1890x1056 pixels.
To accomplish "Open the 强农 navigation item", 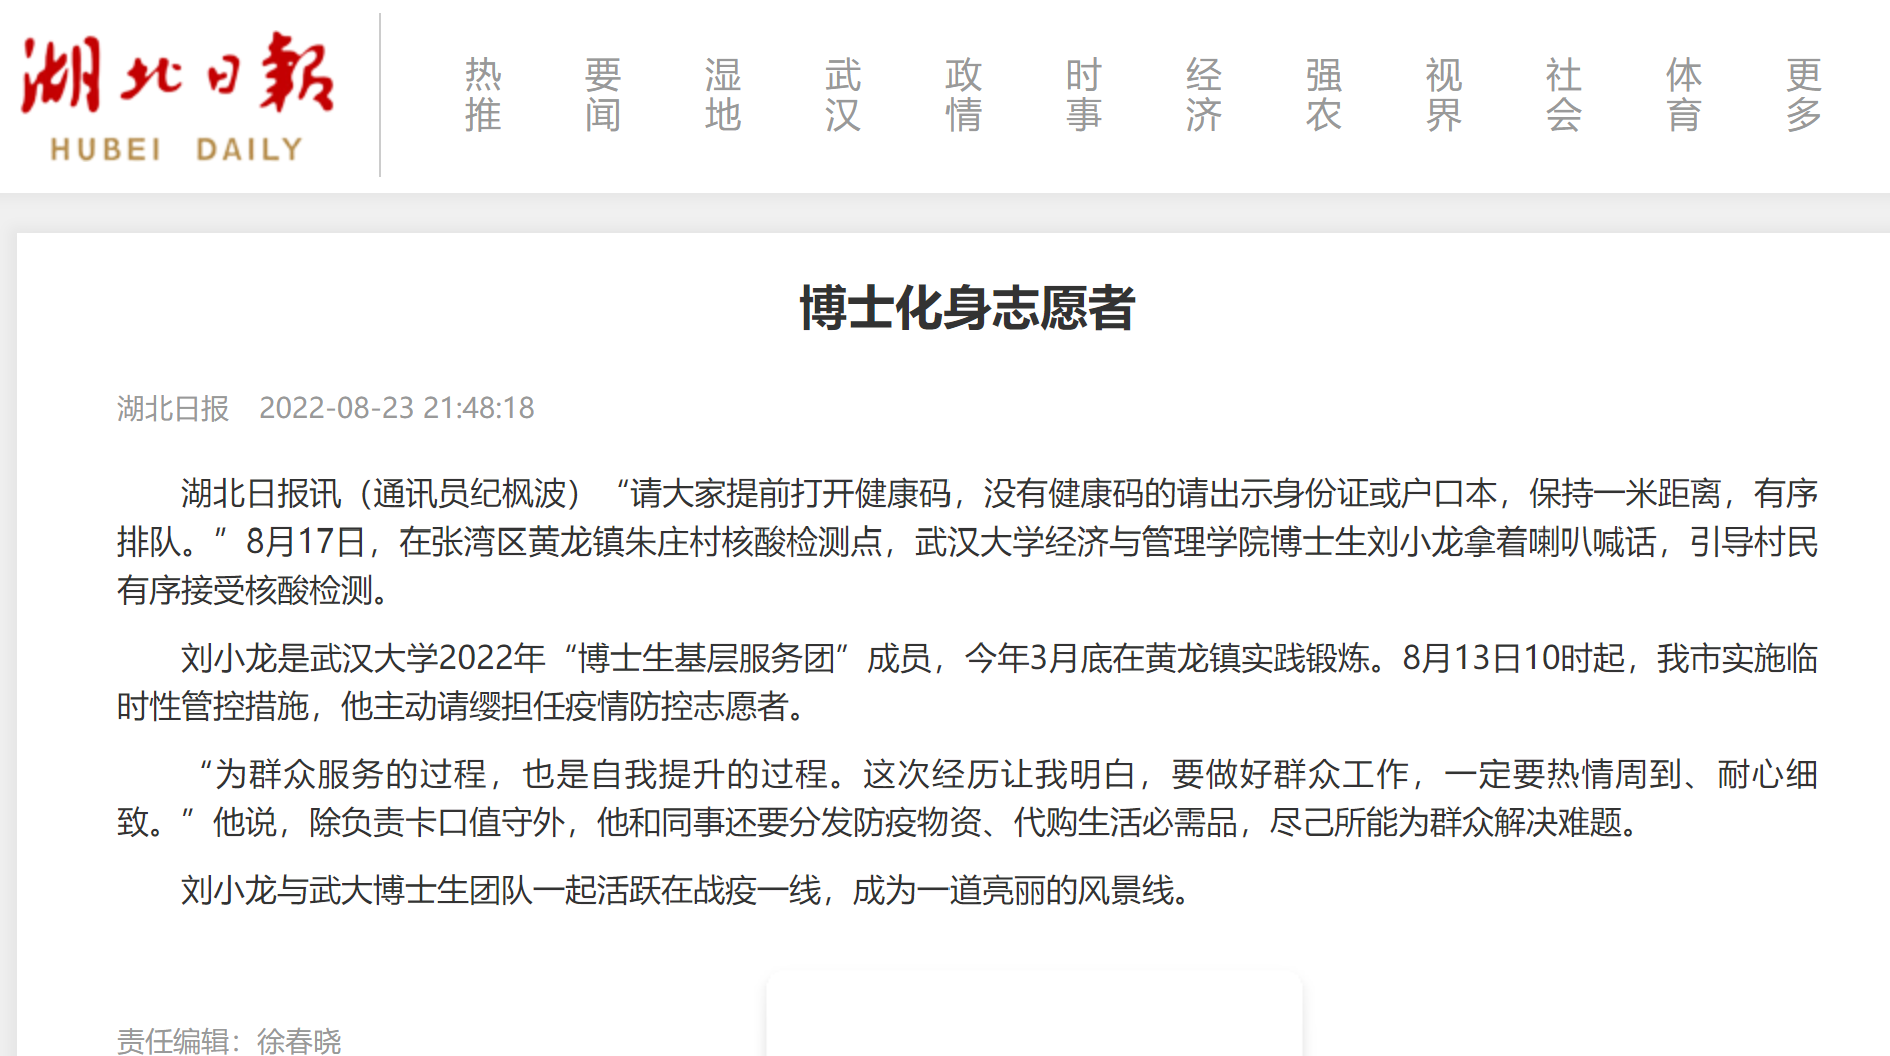I will [x=1323, y=95].
